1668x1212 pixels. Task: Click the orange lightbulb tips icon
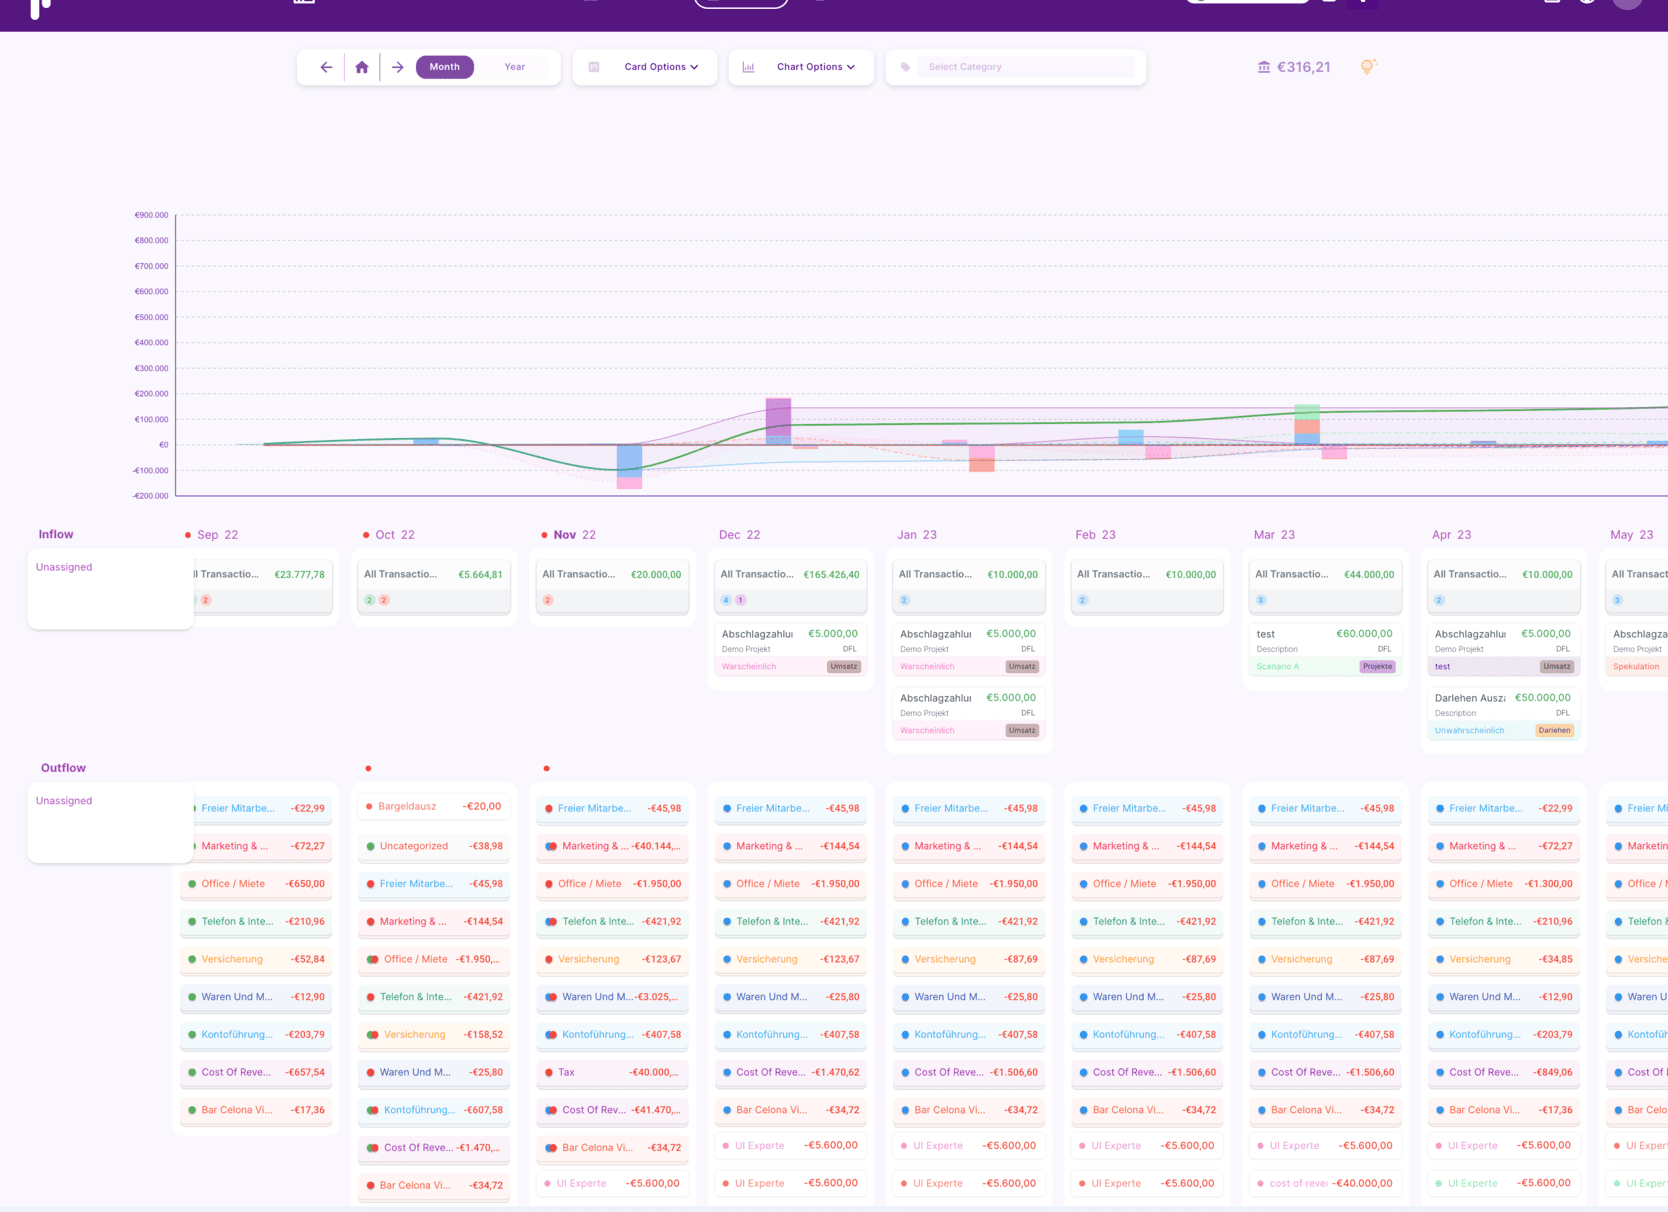(1368, 67)
